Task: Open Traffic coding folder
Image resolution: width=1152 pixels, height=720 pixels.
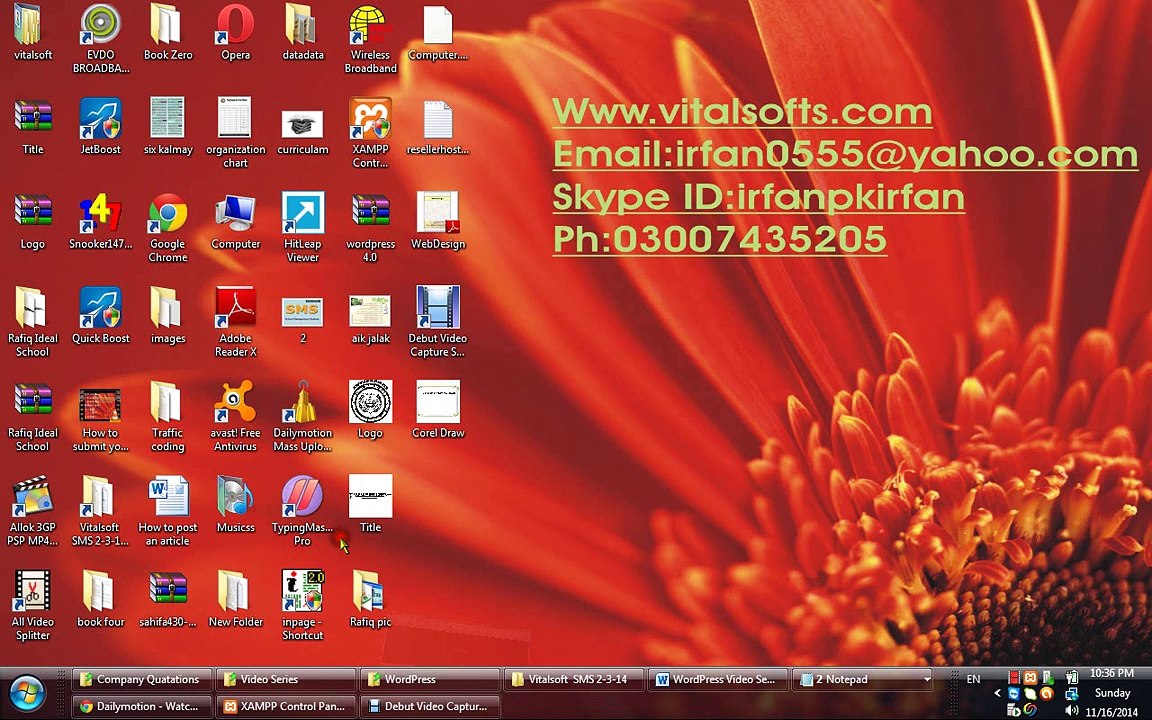Action: click(168, 416)
